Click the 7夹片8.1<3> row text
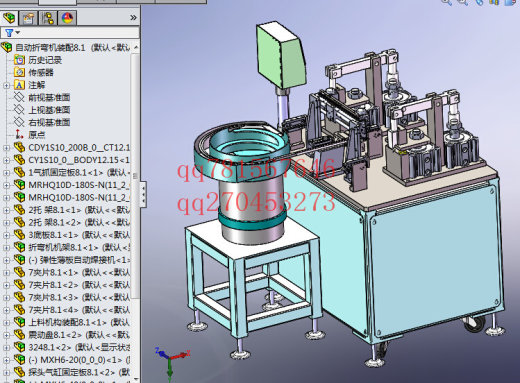Screen dimensions: 520x383 click(x=79, y=297)
